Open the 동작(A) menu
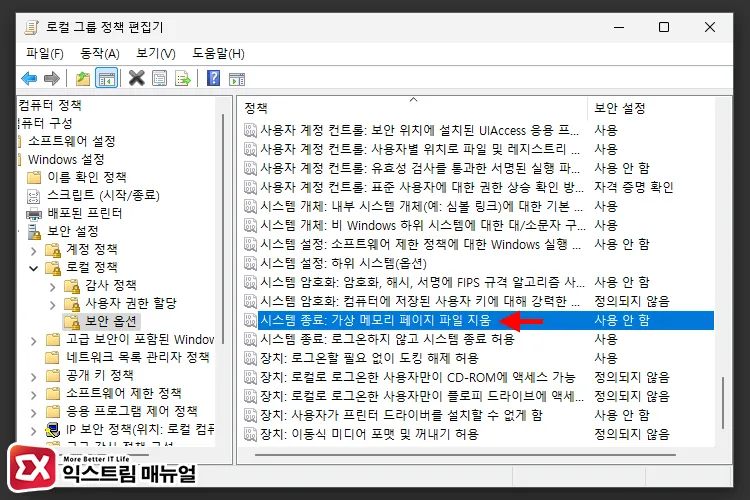 (100, 53)
